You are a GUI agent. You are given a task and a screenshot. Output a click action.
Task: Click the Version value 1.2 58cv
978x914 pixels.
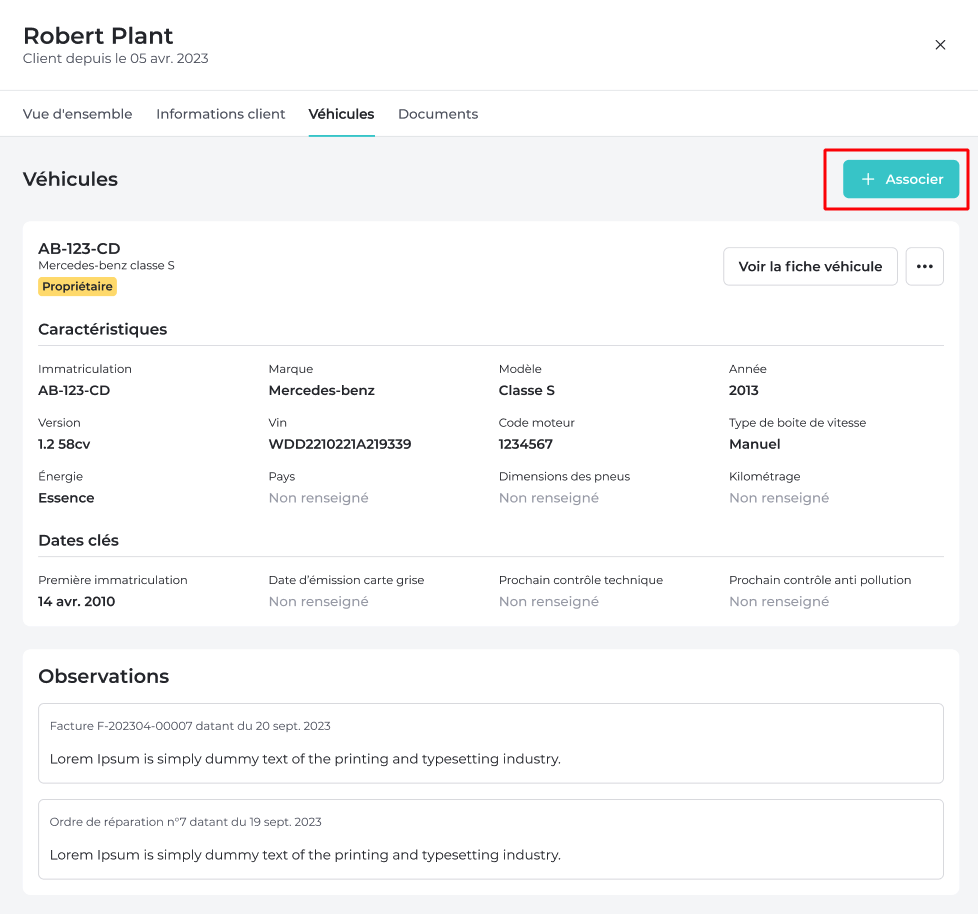click(64, 444)
